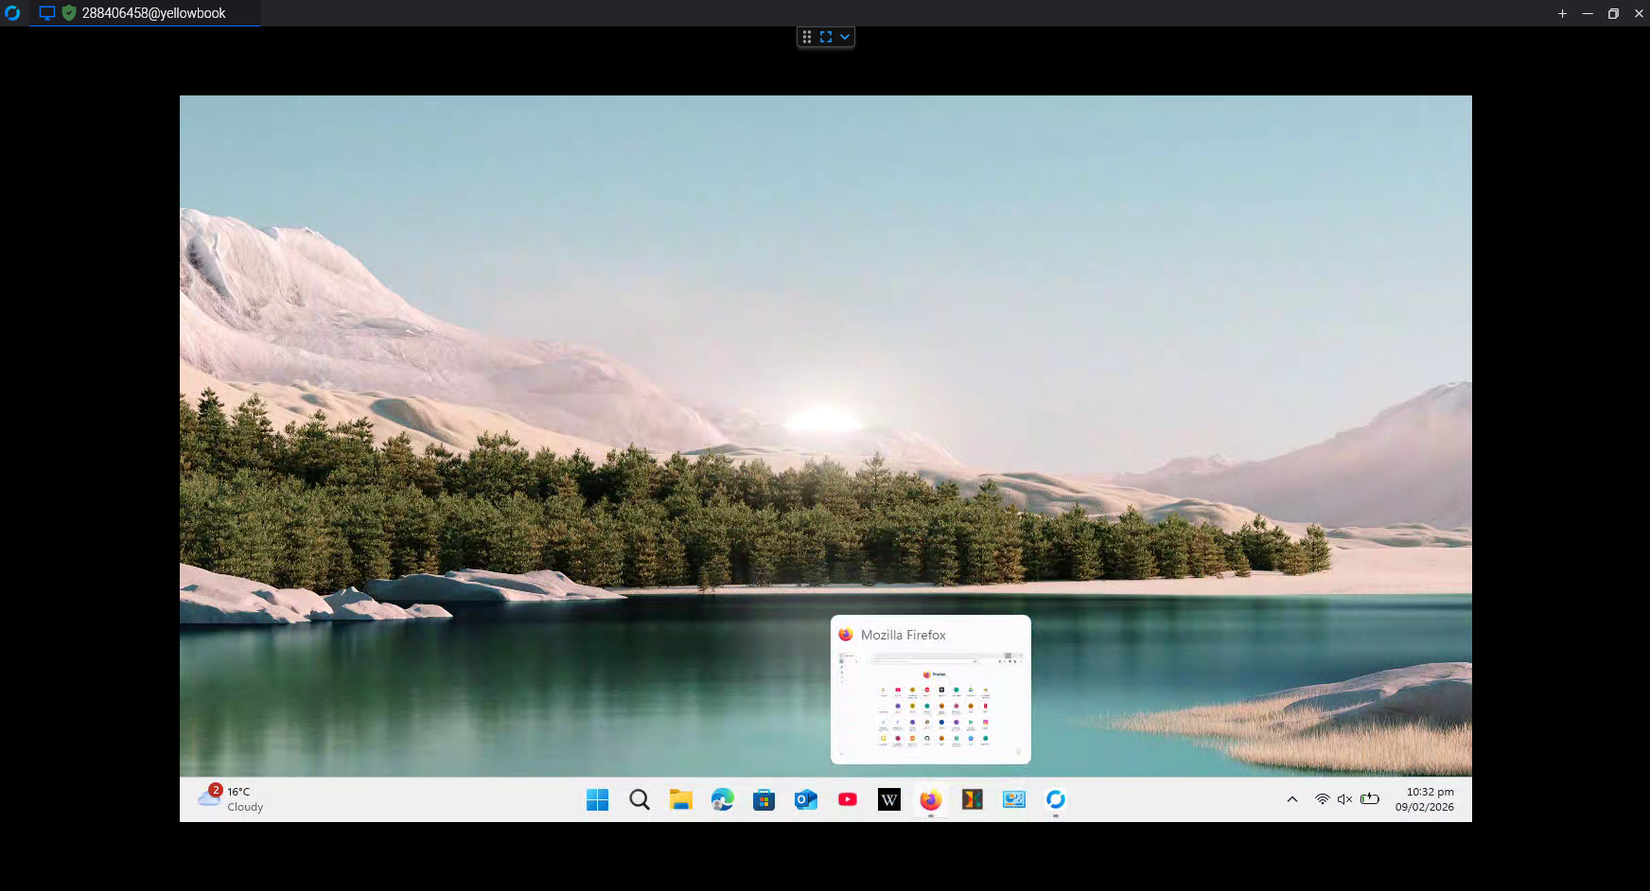
Task: Open the Wi-Fi network tray icon
Action: click(1322, 800)
